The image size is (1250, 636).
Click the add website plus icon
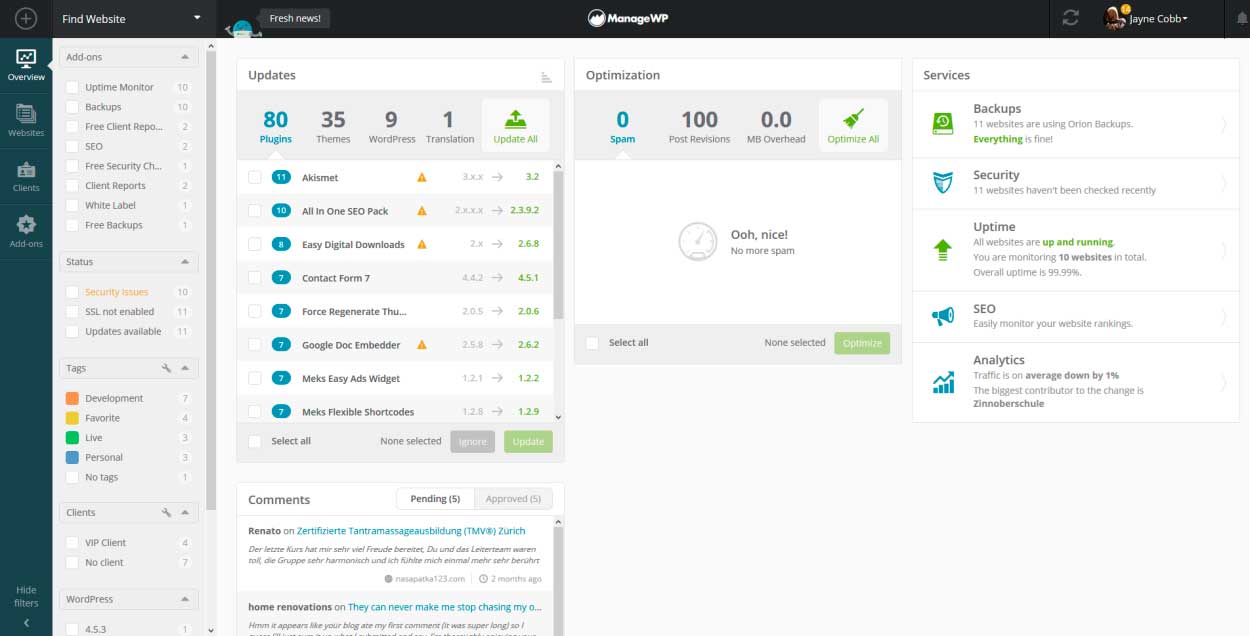point(26,18)
